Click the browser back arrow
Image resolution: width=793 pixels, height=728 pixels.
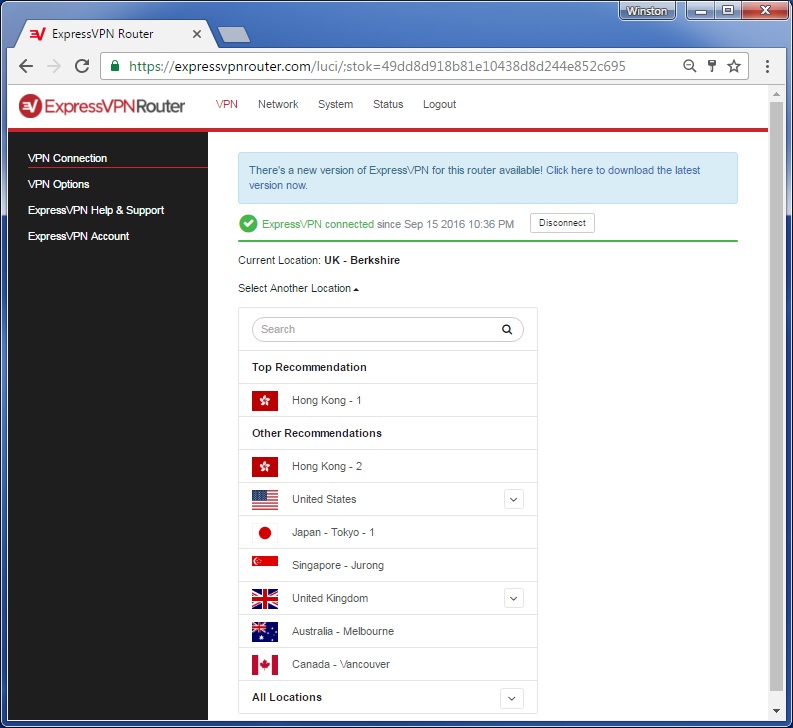pos(26,66)
